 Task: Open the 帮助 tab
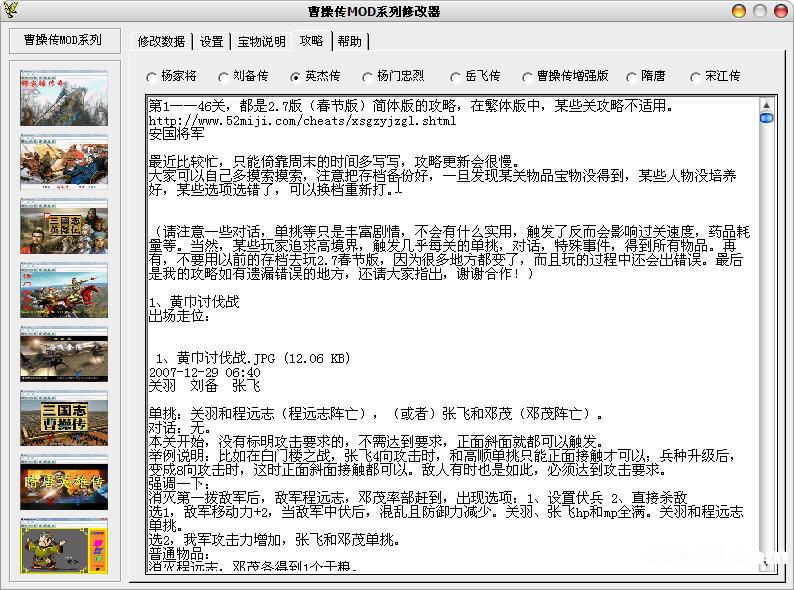click(349, 42)
